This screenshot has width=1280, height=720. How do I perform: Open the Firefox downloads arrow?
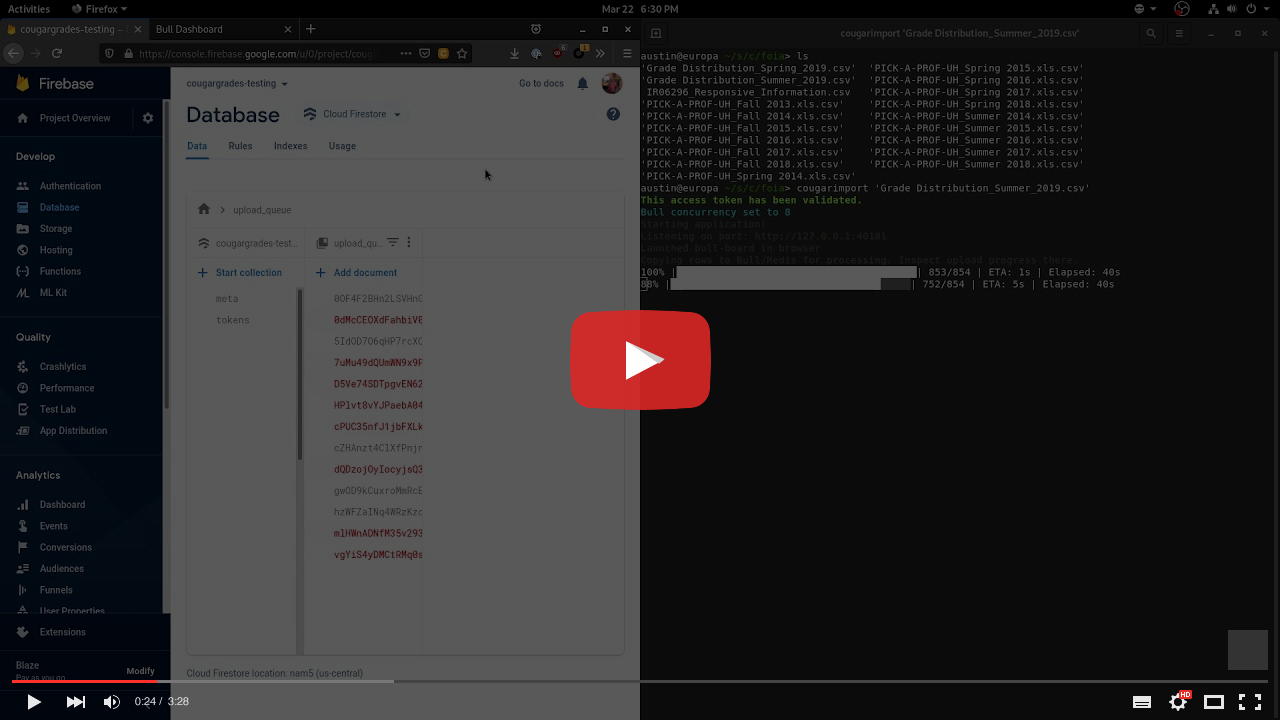[514, 53]
